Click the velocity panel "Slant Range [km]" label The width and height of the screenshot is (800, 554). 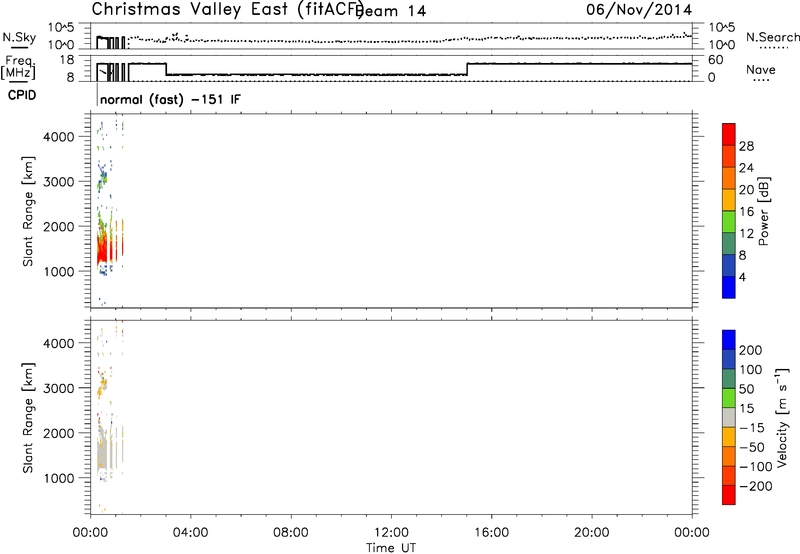(28, 418)
